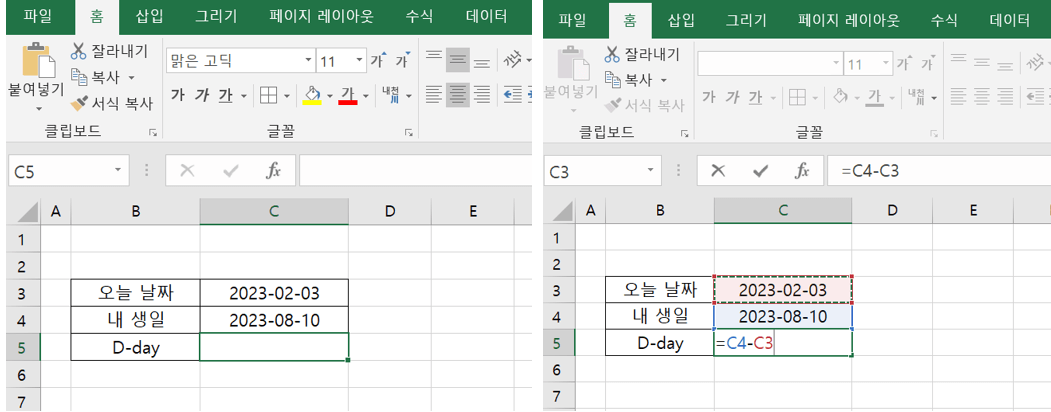Bottom align cell content, left window

click(482, 60)
